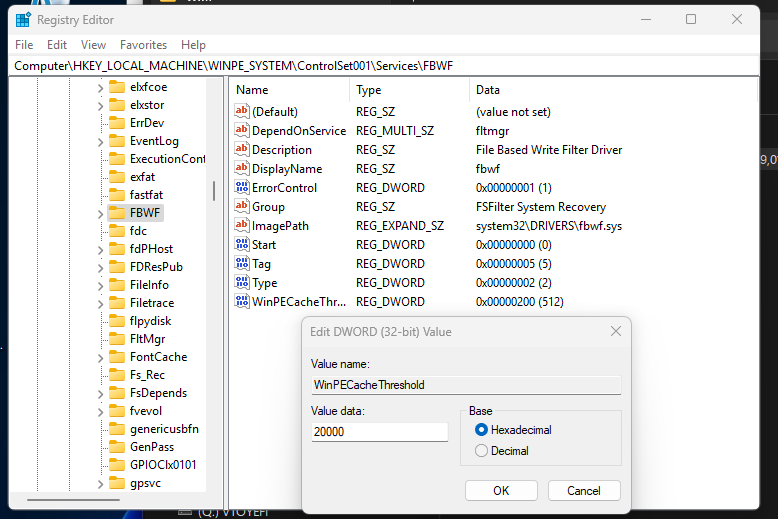Click the data value 0x00000200 (512)
Image resolution: width=778 pixels, height=519 pixels.
point(519,302)
